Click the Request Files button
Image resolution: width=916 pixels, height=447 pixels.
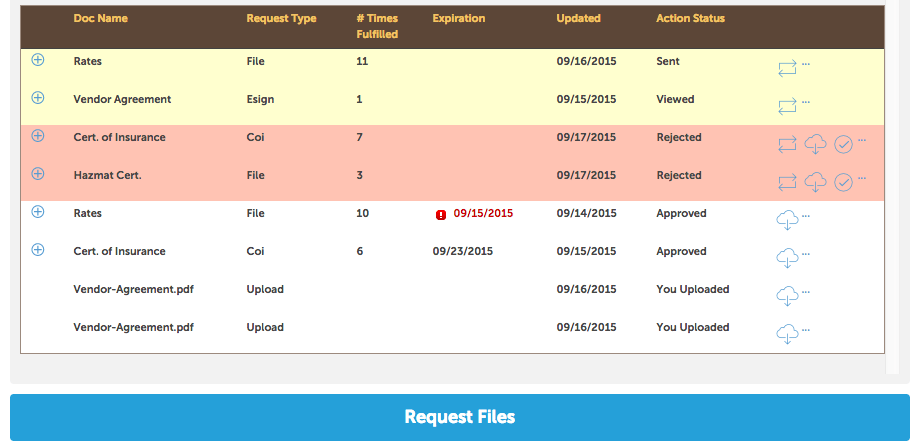pyautogui.click(x=460, y=417)
